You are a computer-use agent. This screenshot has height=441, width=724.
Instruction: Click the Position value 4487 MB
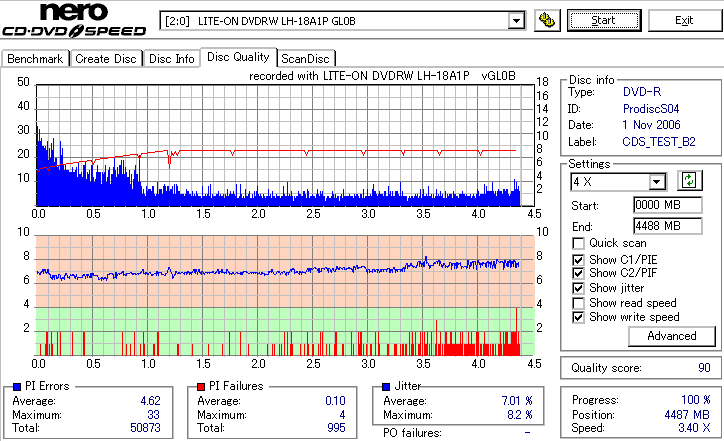click(687, 415)
